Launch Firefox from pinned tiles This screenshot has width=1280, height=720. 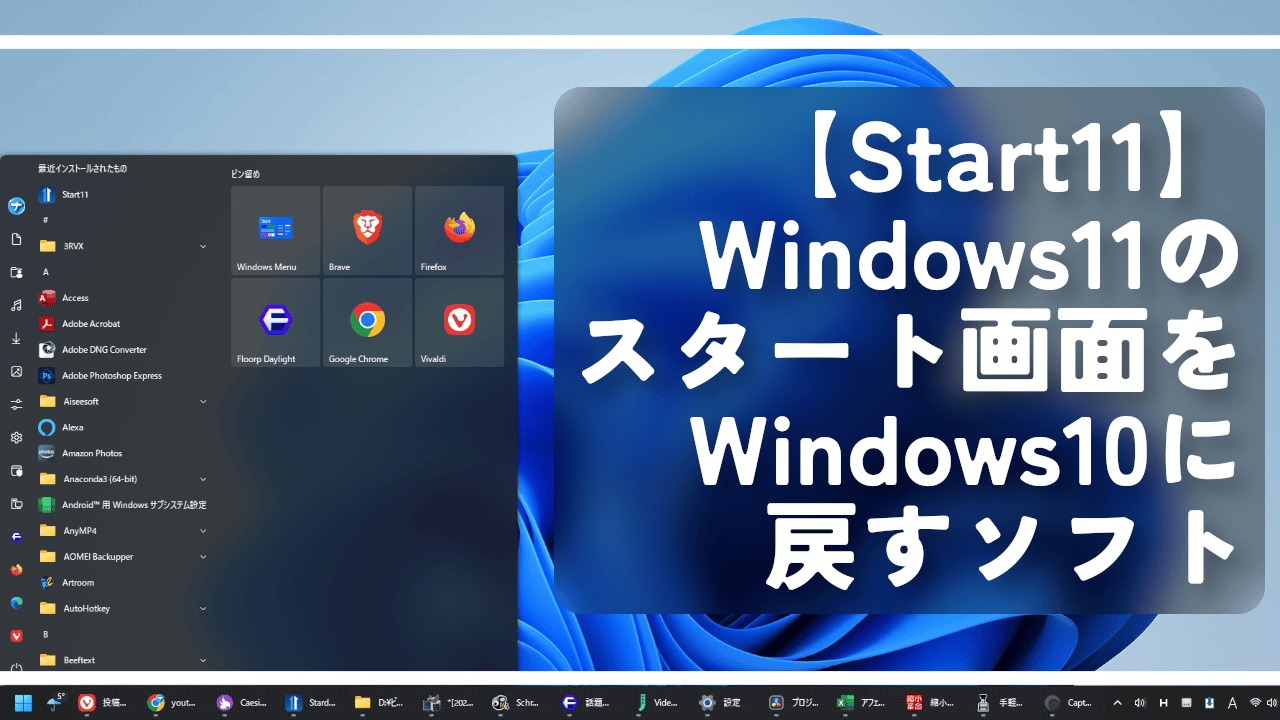[459, 230]
